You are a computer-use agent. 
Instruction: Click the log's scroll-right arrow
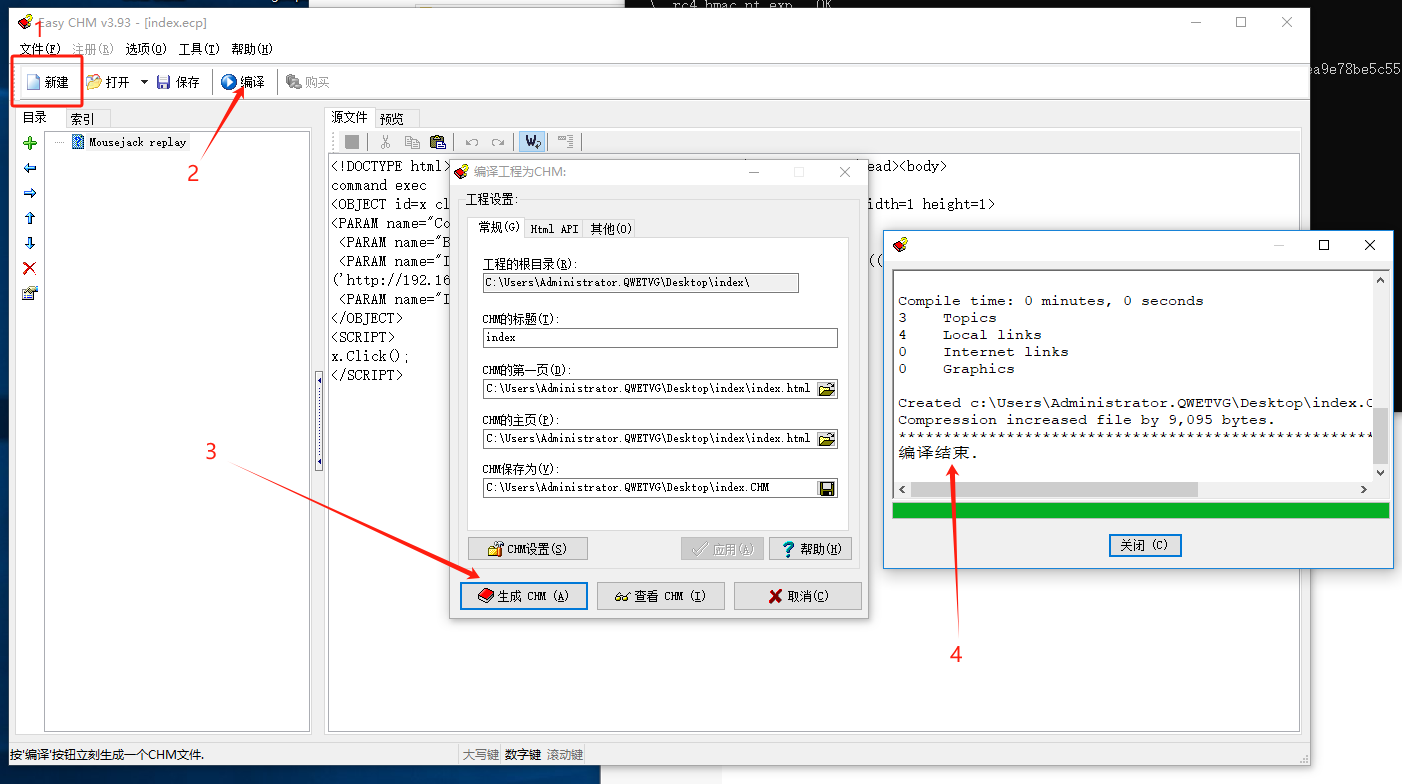tap(1363, 490)
